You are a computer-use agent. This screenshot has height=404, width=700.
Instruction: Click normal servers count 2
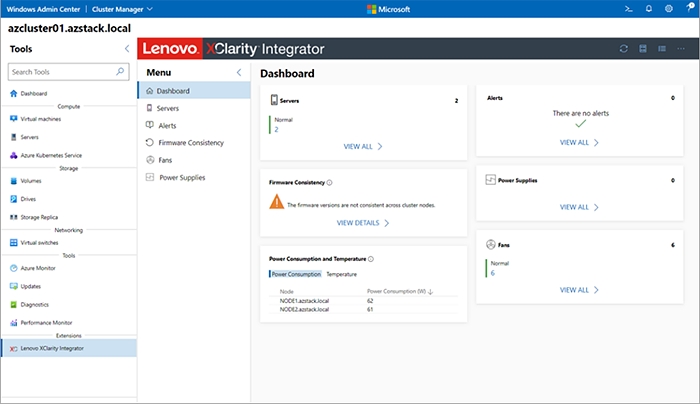276,129
